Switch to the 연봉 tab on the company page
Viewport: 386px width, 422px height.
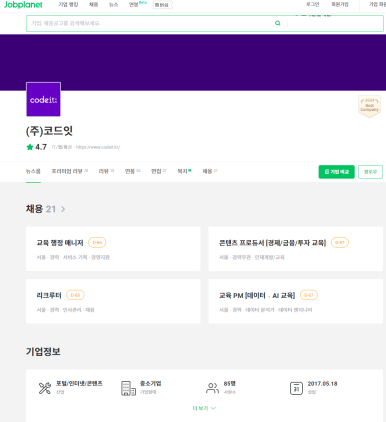tap(132, 171)
